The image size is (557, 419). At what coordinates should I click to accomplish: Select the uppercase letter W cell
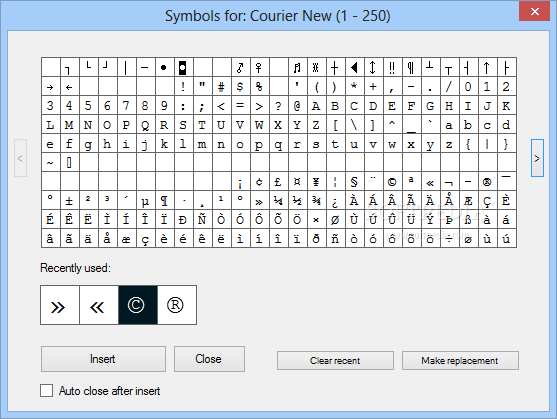[x=259, y=125]
